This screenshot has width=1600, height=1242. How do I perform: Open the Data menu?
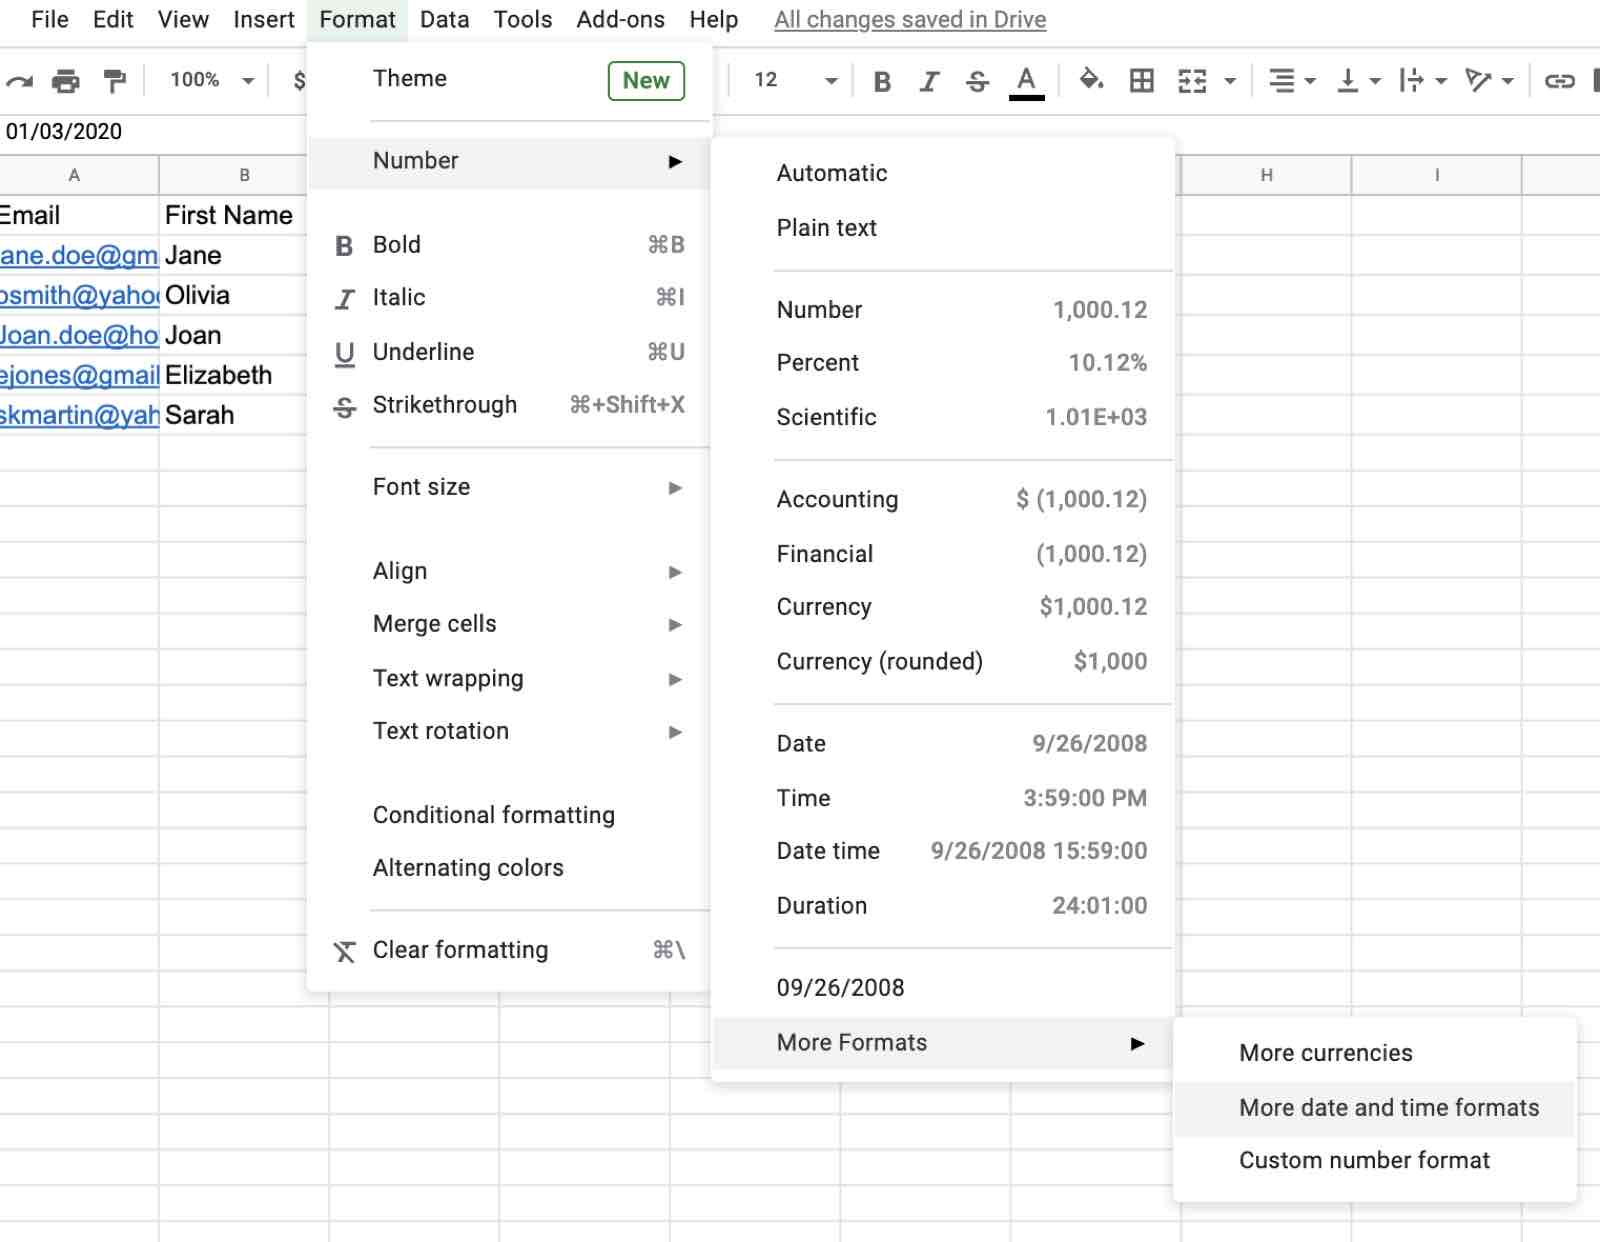click(x=443, y=19)
